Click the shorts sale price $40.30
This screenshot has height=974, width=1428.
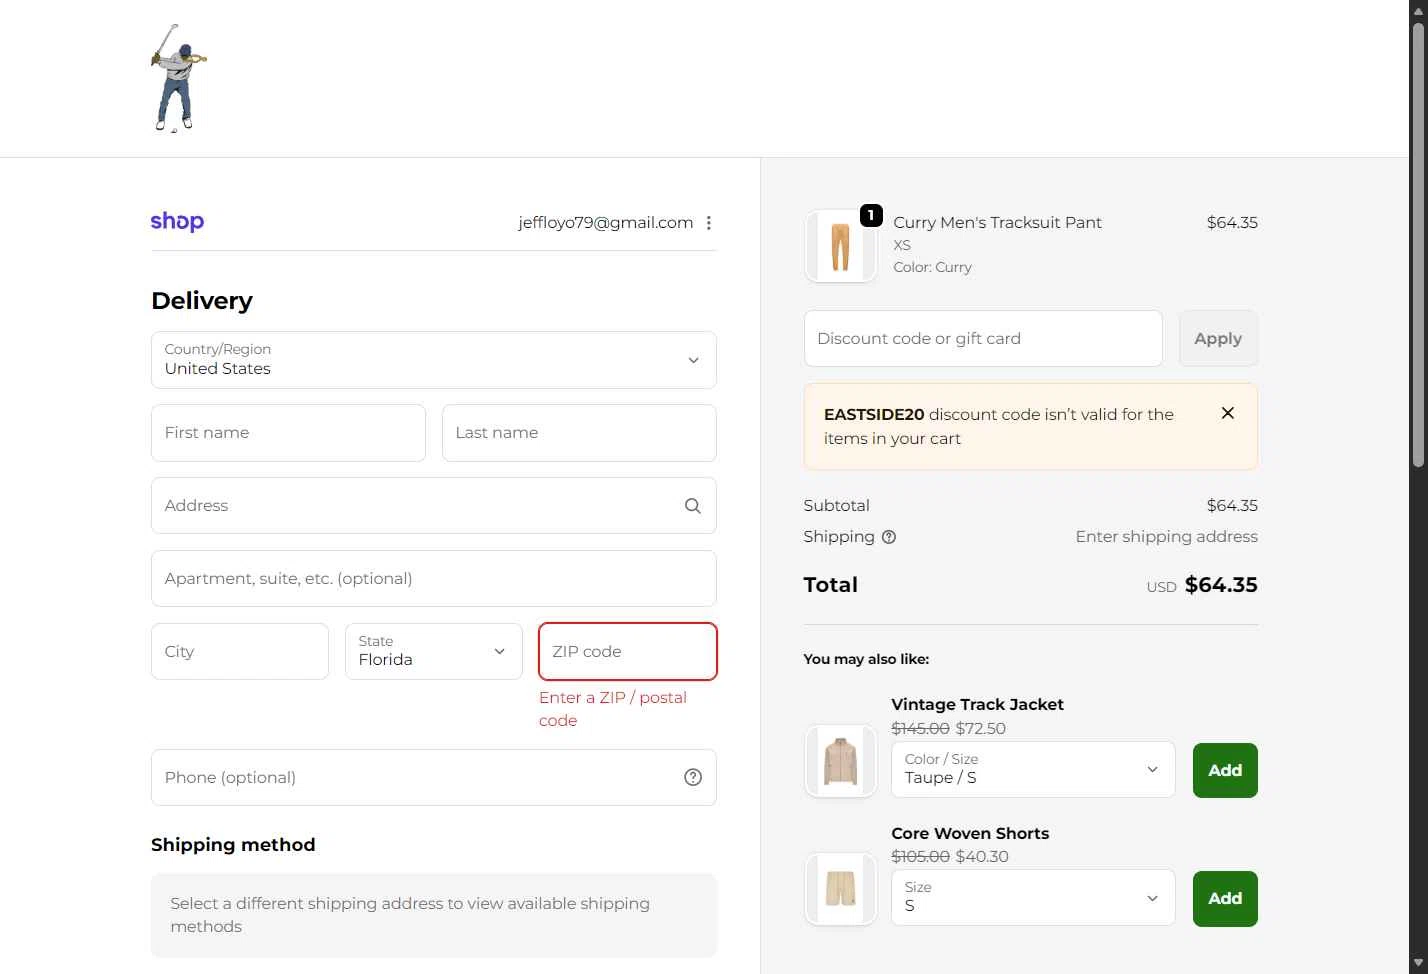(x=982, y=857)
